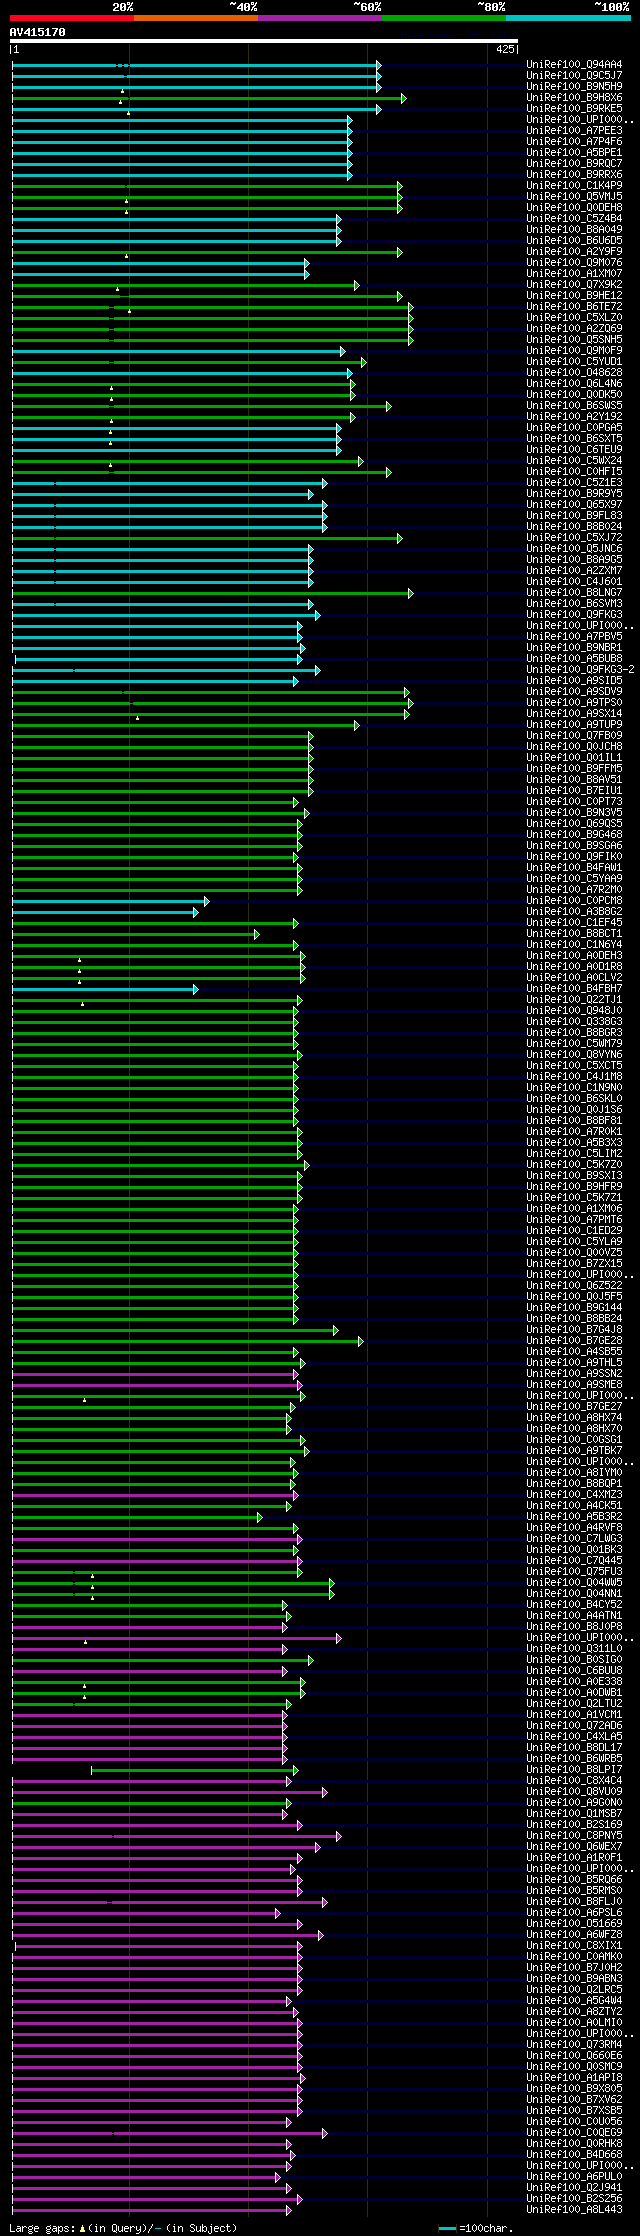This screenshot has height=2236, width=640.
Task: Select label UniRef100_Q04WW5
Action: pyautogui.click(x=574, y=1583)
